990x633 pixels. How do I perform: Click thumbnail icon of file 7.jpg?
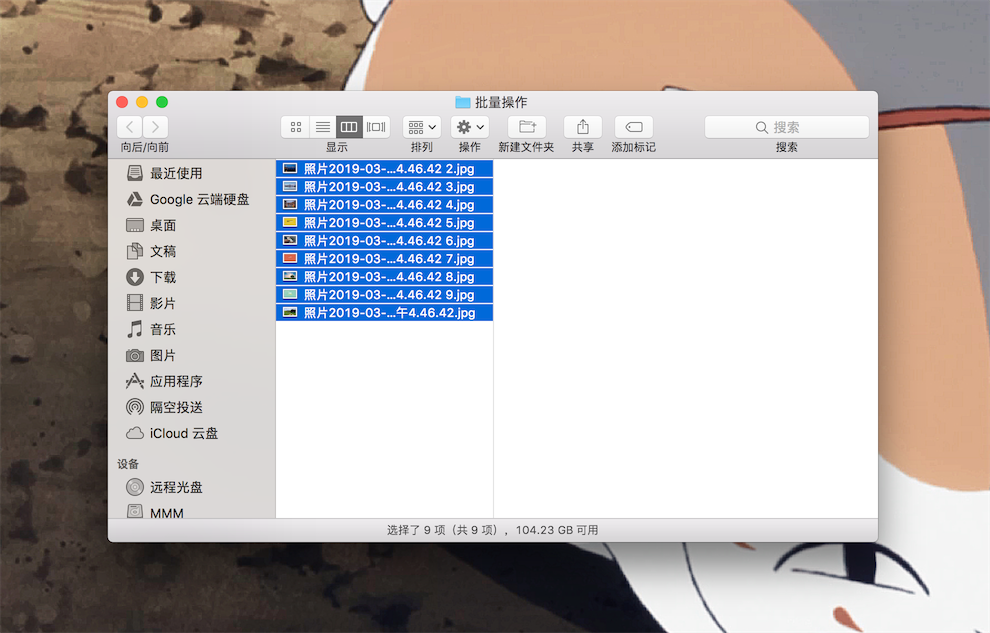click(x=290, y=258)
